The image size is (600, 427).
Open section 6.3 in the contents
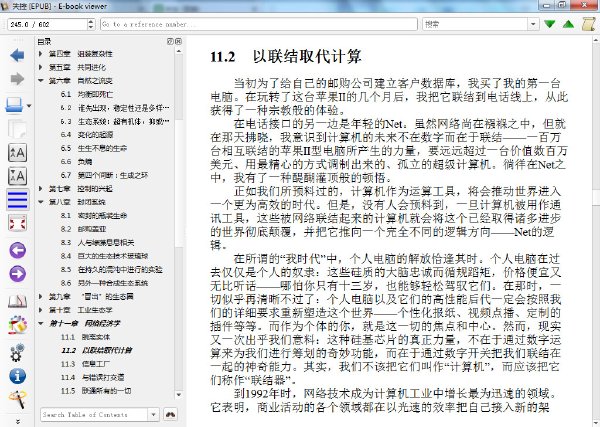[x=114, y=121]
